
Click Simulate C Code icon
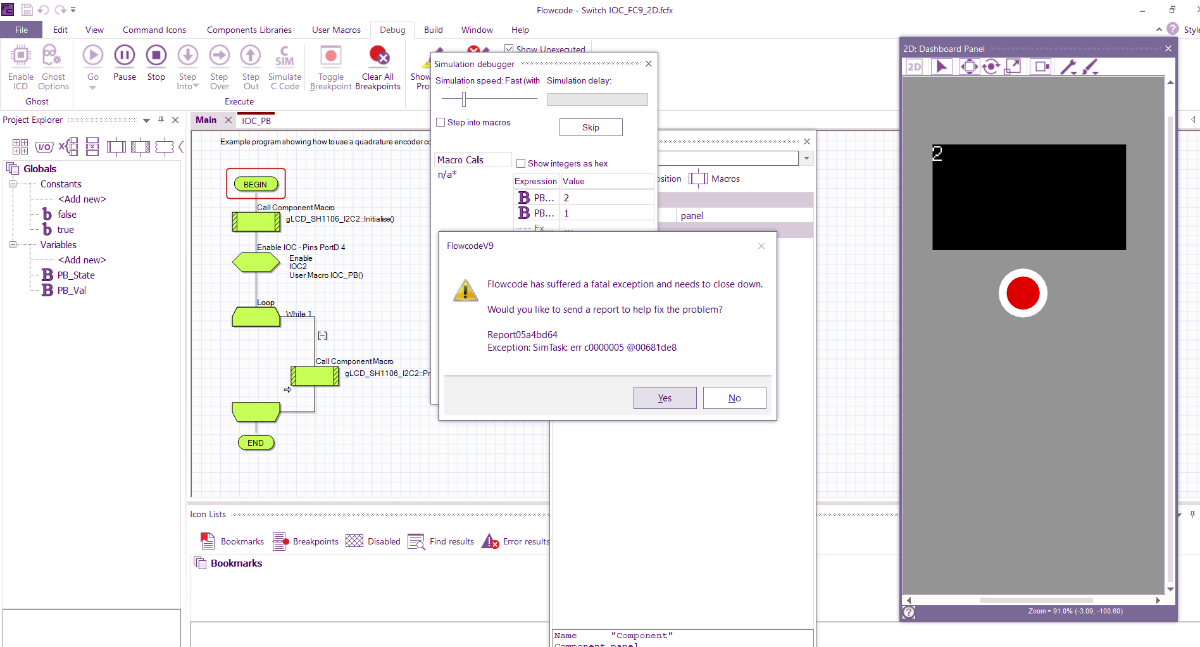[284, 56]
